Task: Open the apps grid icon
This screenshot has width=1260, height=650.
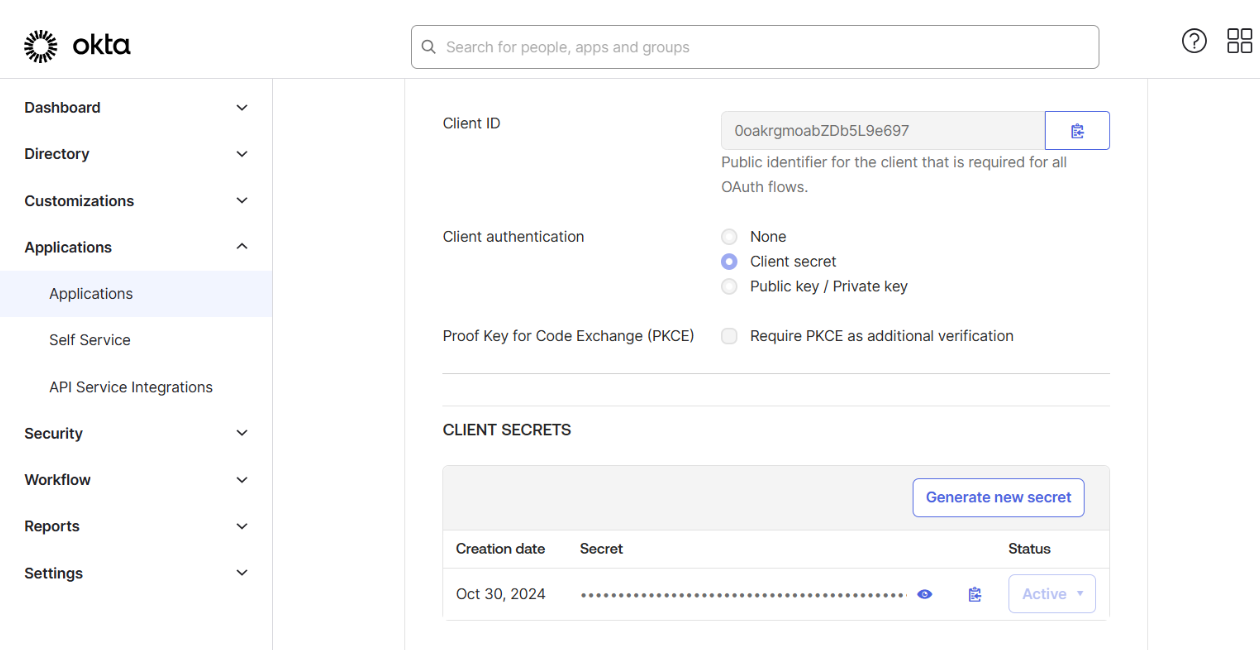Action: 1239,41
